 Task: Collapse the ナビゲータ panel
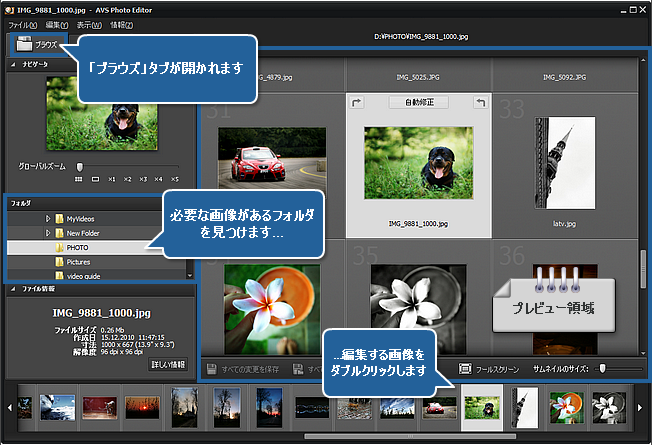point(13,64)
